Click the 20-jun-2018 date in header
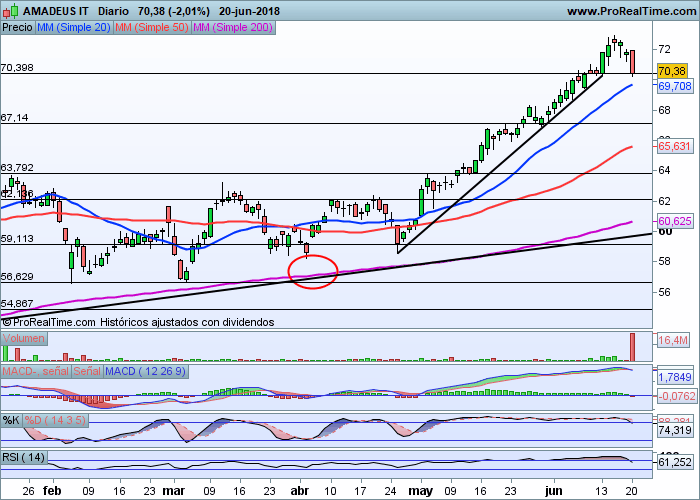Viewport: 700px width, 500px height. 250,11
